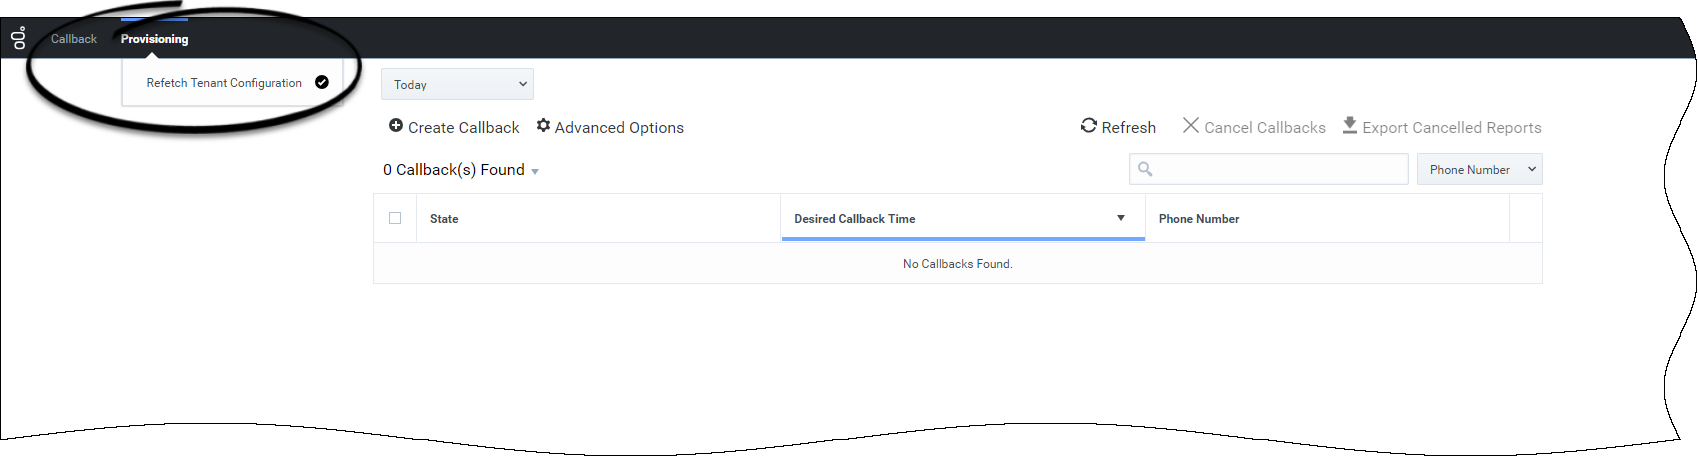Switch to the Callback tab
The width and height of the screenshot is (1698, 457).
pyautogui.click(x=74, y=39)
